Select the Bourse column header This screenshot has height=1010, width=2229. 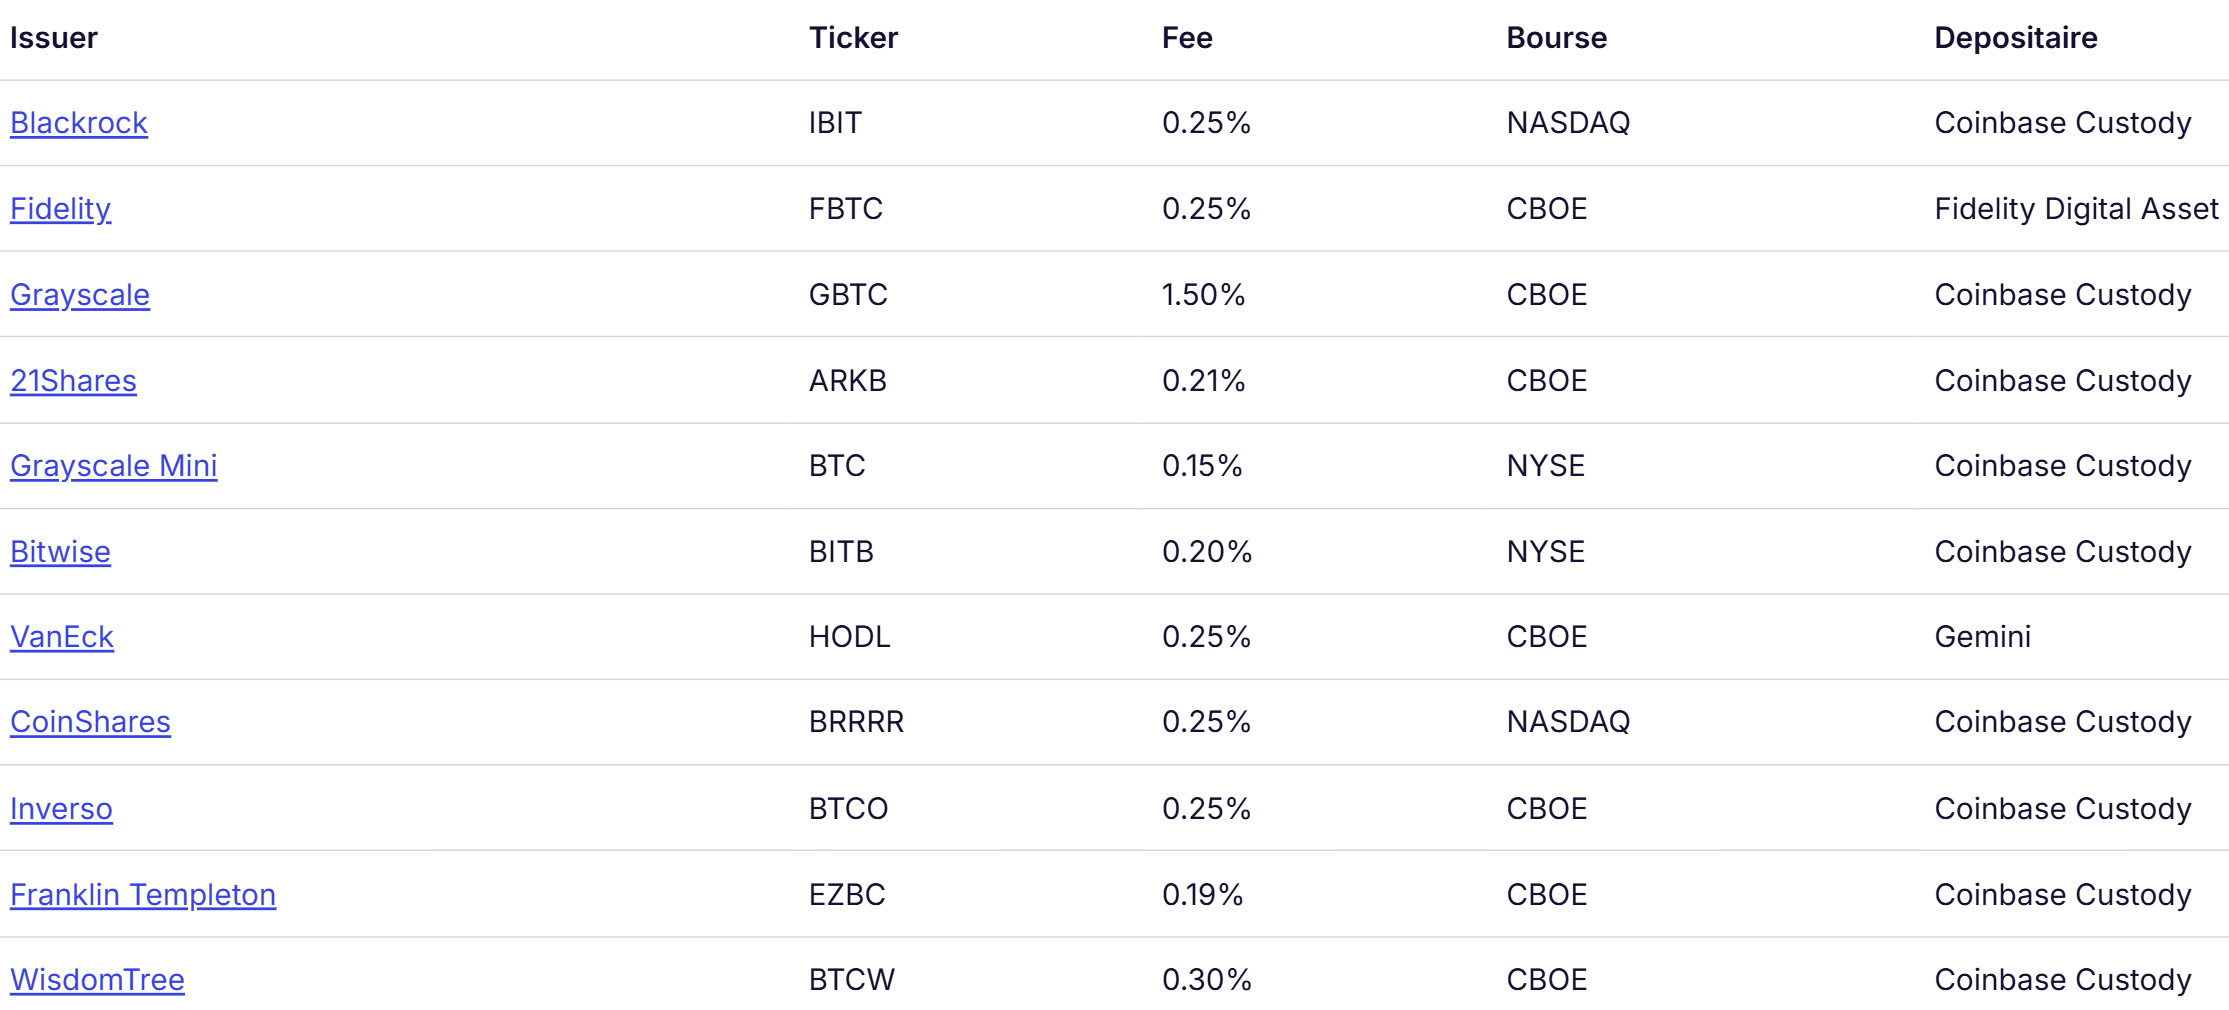1556,38
